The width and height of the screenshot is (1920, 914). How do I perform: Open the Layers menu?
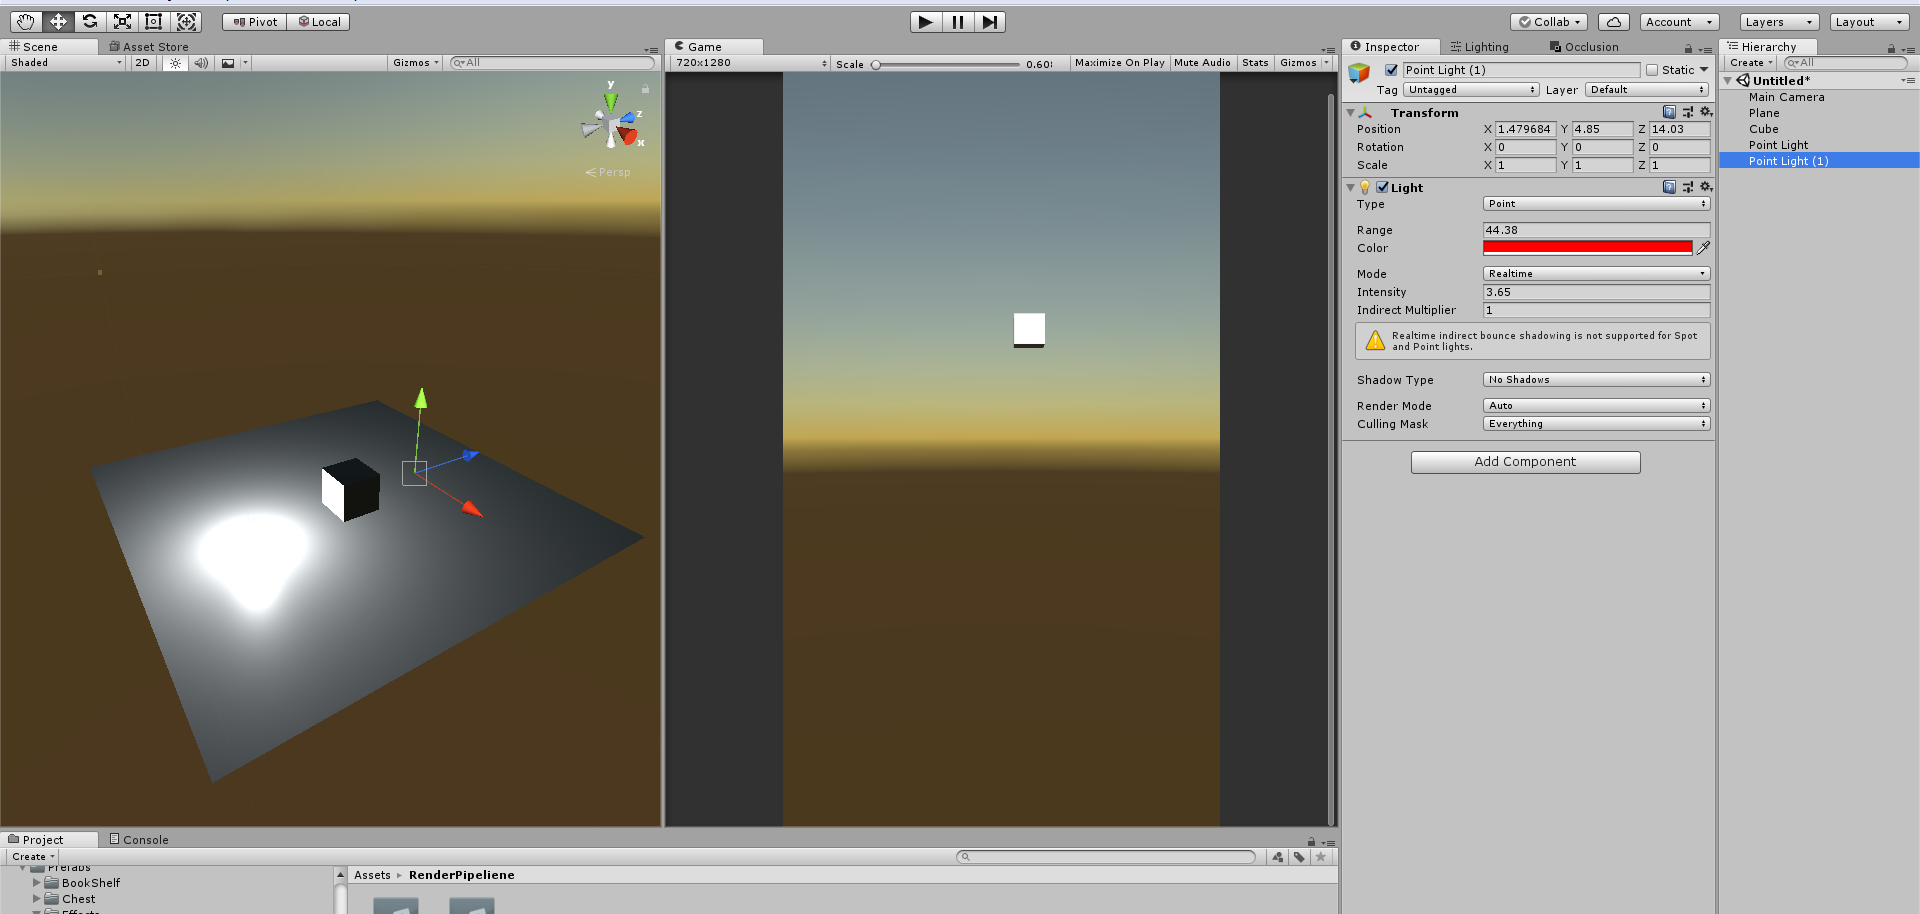[x=1778, y=22]
